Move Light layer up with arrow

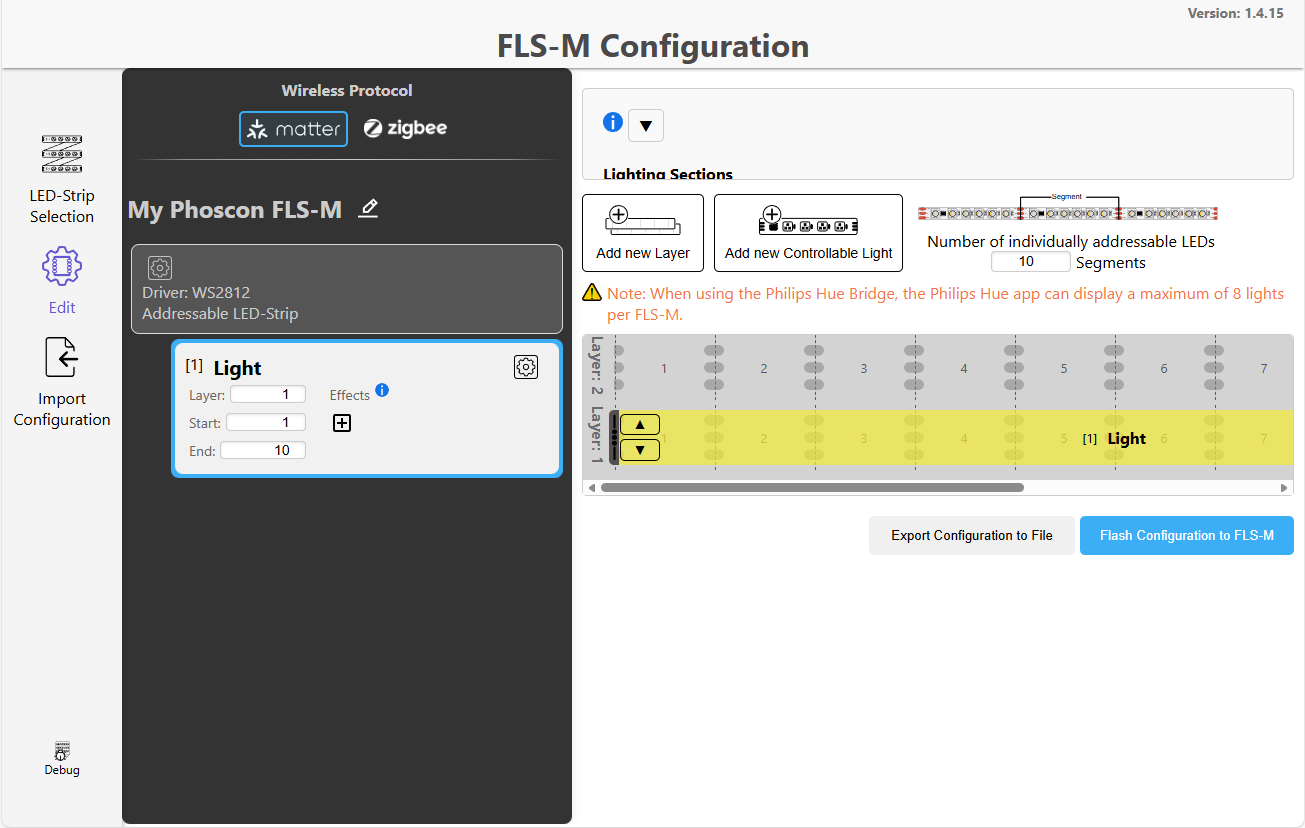pyautogui.click(x=640, y=425)
